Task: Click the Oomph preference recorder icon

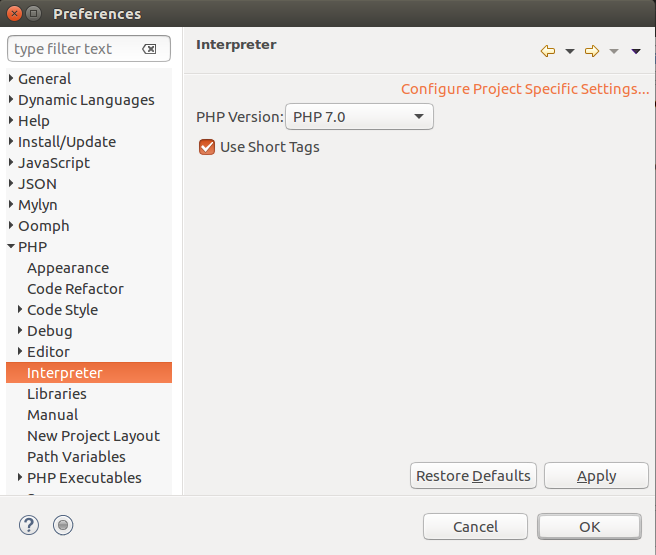Action: pos(63,525)
